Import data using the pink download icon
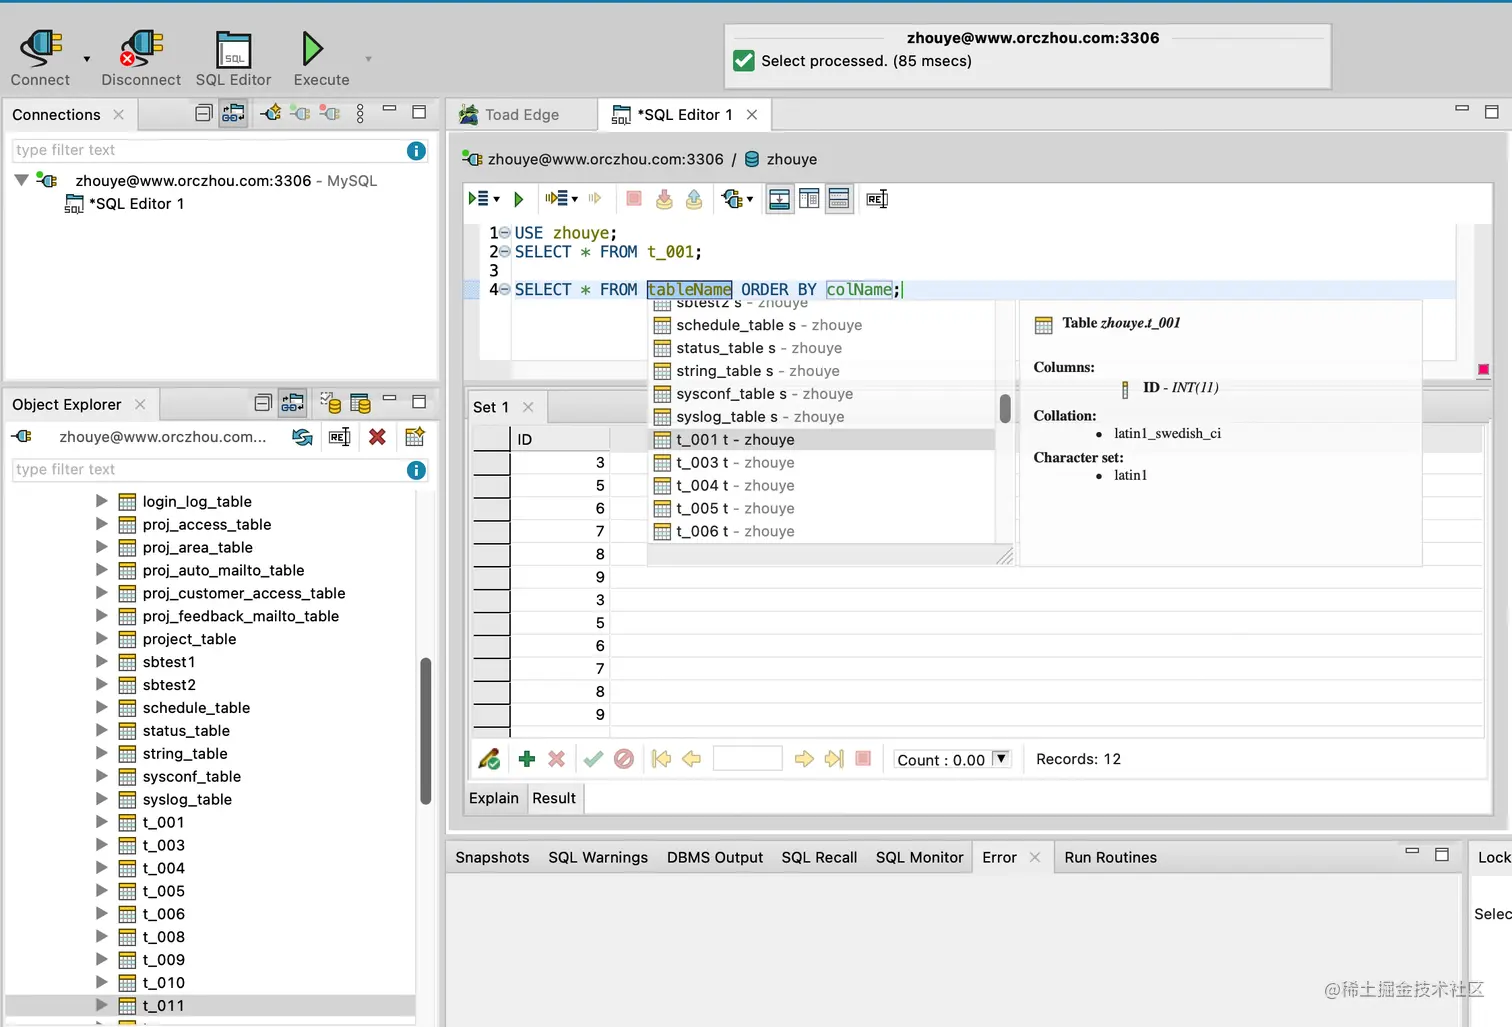 pos(663,198)
